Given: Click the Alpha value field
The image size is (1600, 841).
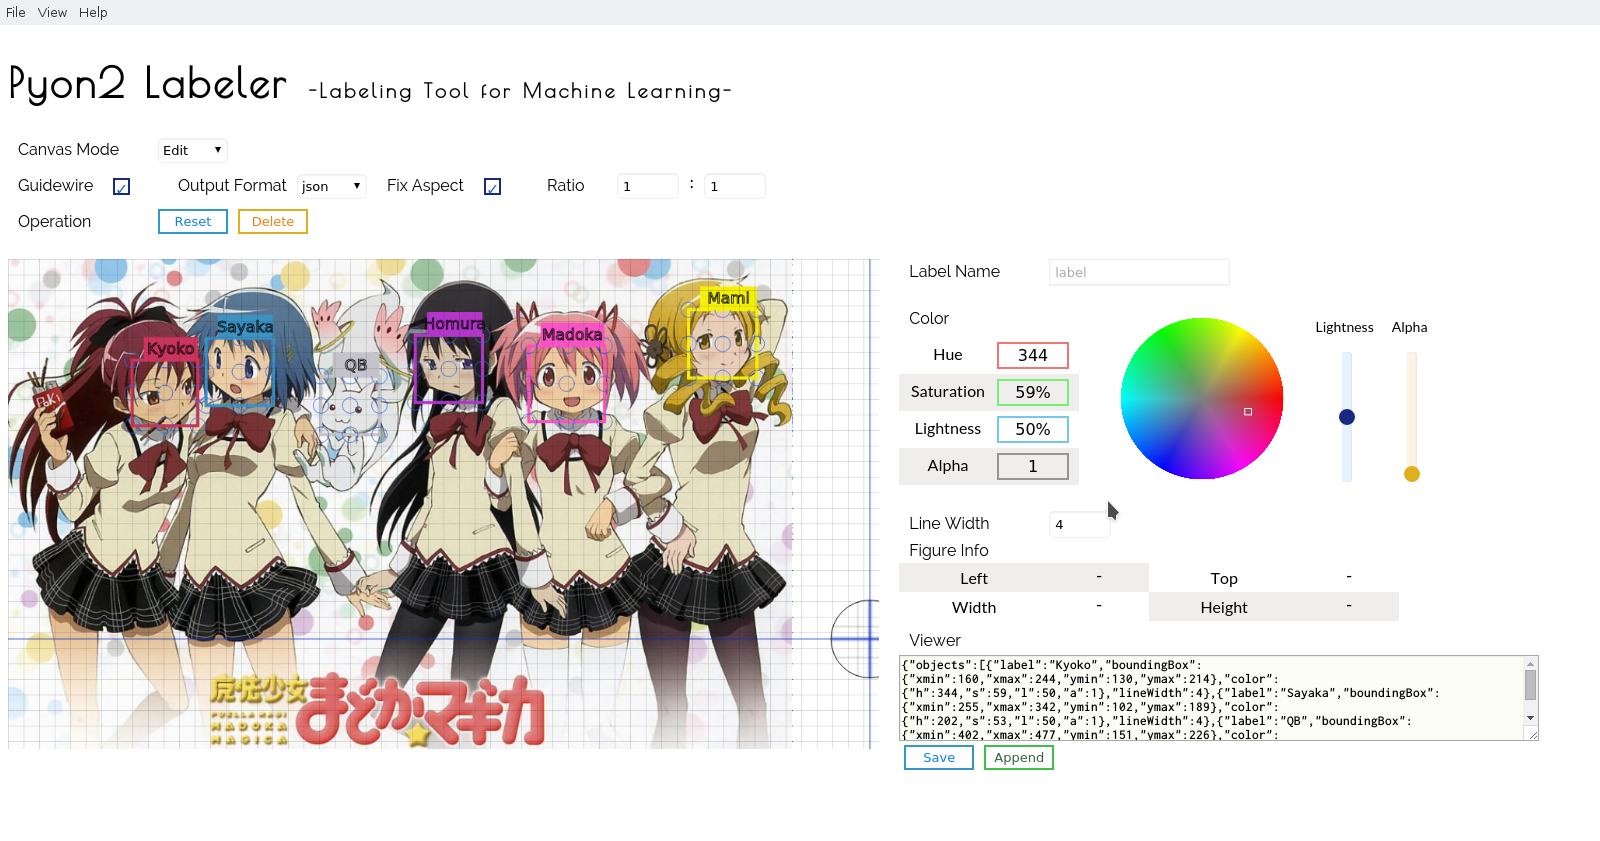Looking at the screenshot, I should tap(1033, 466).
